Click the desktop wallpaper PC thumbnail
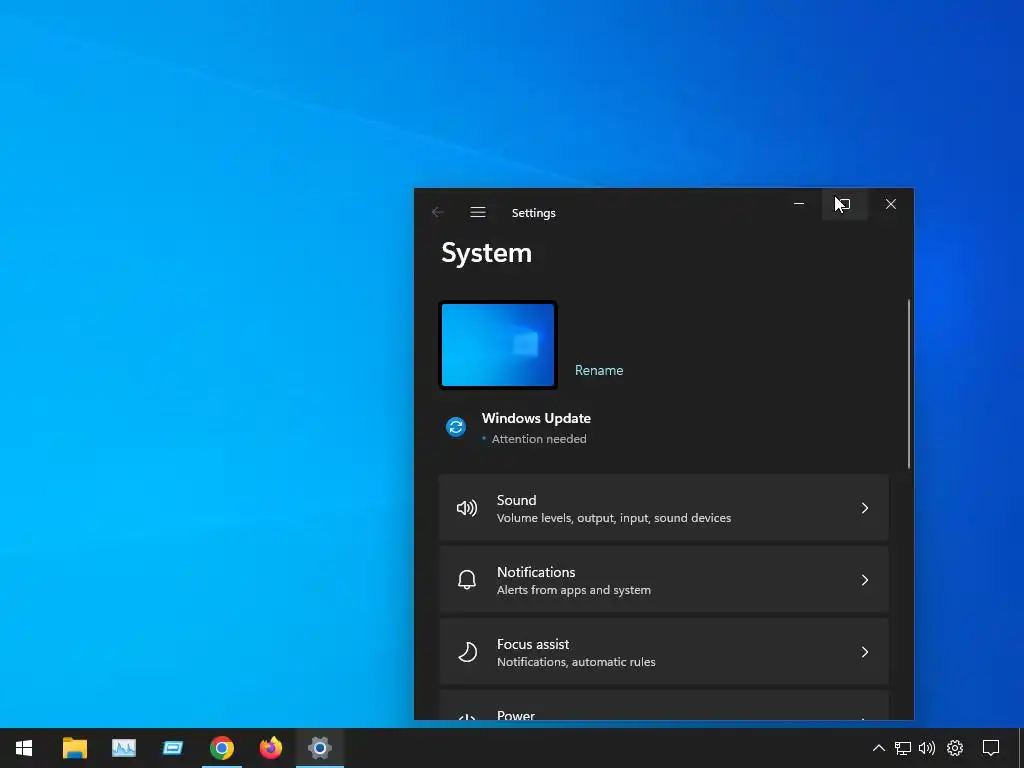This screenshot has height=768, width=1024. pyautogui.click(x=498, y=345)
